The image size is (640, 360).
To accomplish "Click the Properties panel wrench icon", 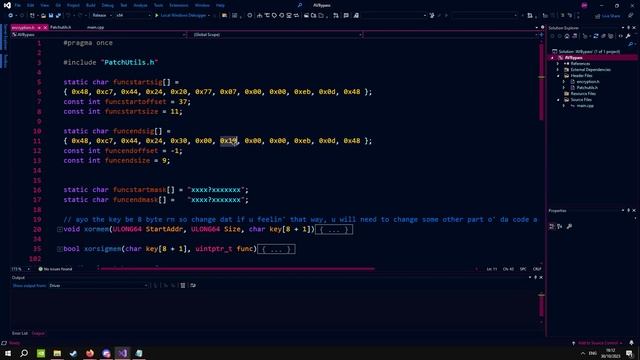I will (x=569, y=226).
